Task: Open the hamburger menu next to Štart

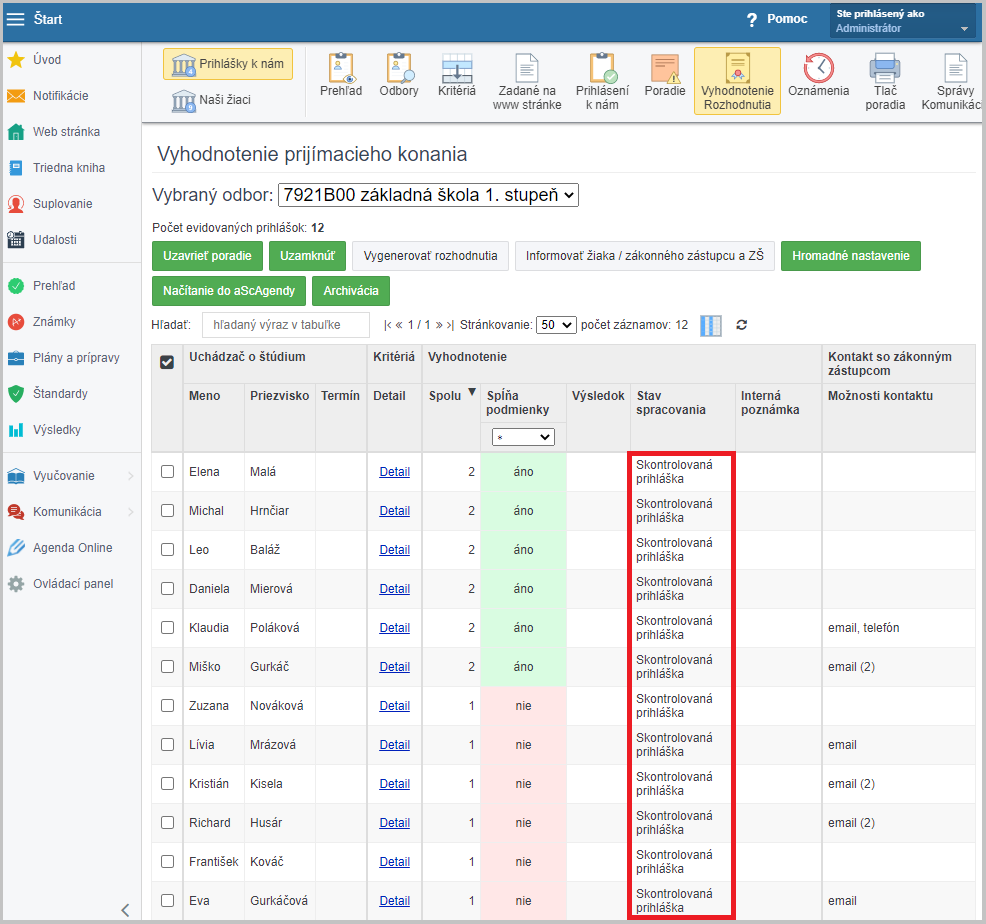Action: [15, 19]
